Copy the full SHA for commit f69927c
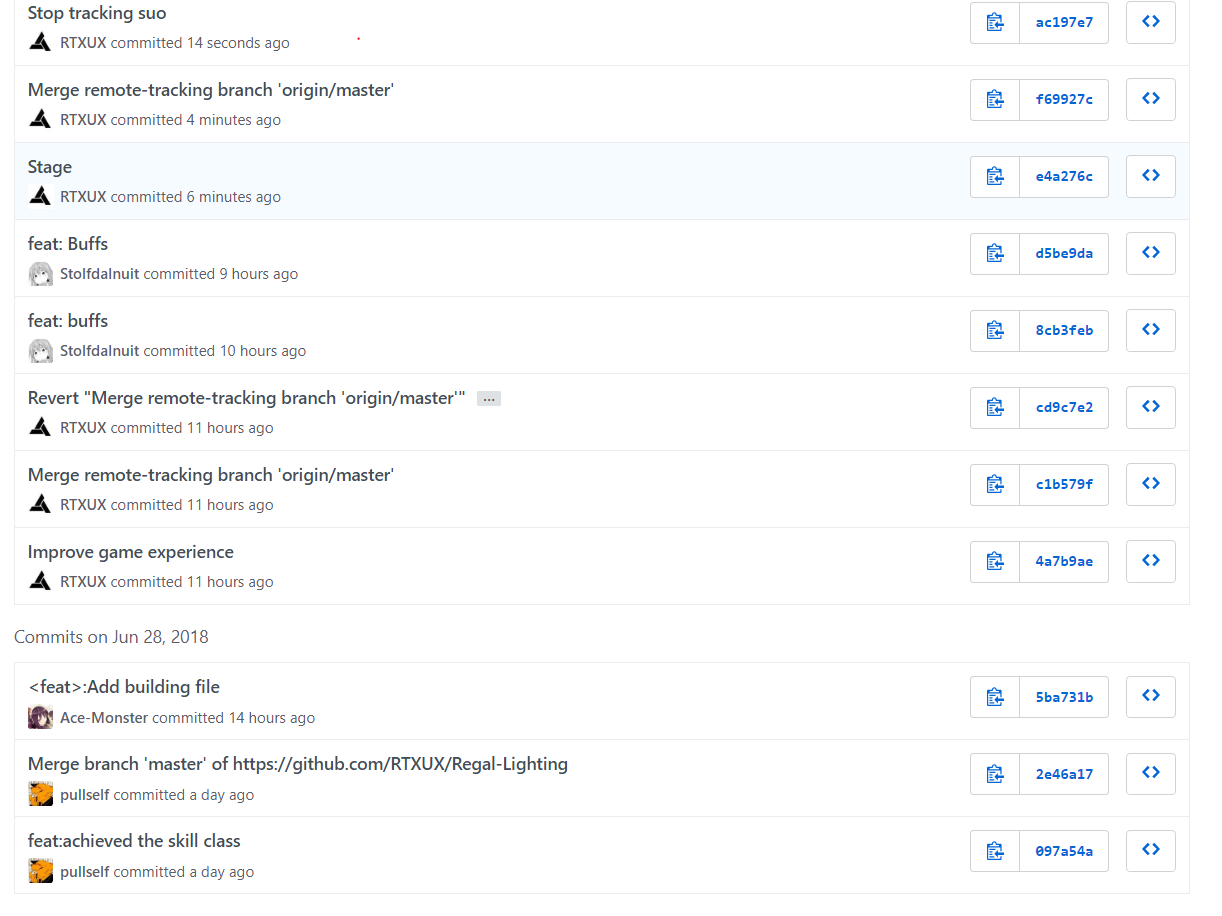This screenshot has width=1222, height=916. click(x=995, y=99)
